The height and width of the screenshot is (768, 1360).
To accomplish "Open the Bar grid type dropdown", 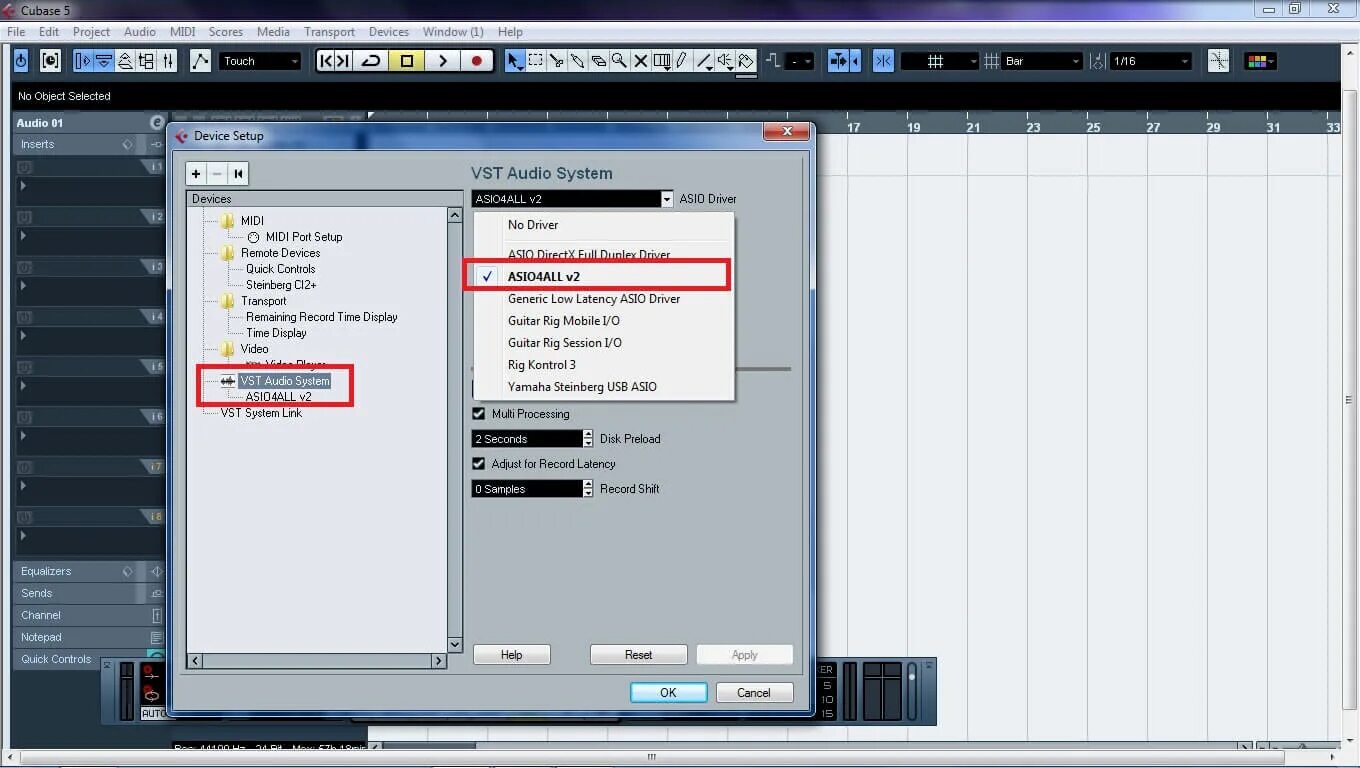I will [1043, 61].
